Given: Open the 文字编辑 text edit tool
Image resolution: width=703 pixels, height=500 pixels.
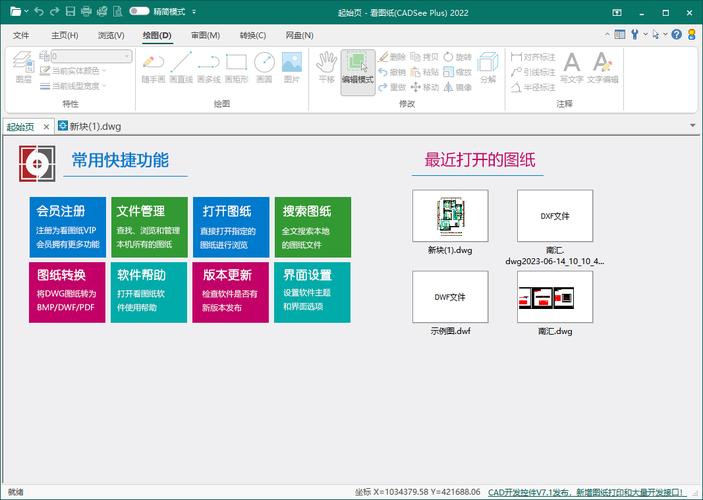Looking at the screenshot, I should coord(603,67).
